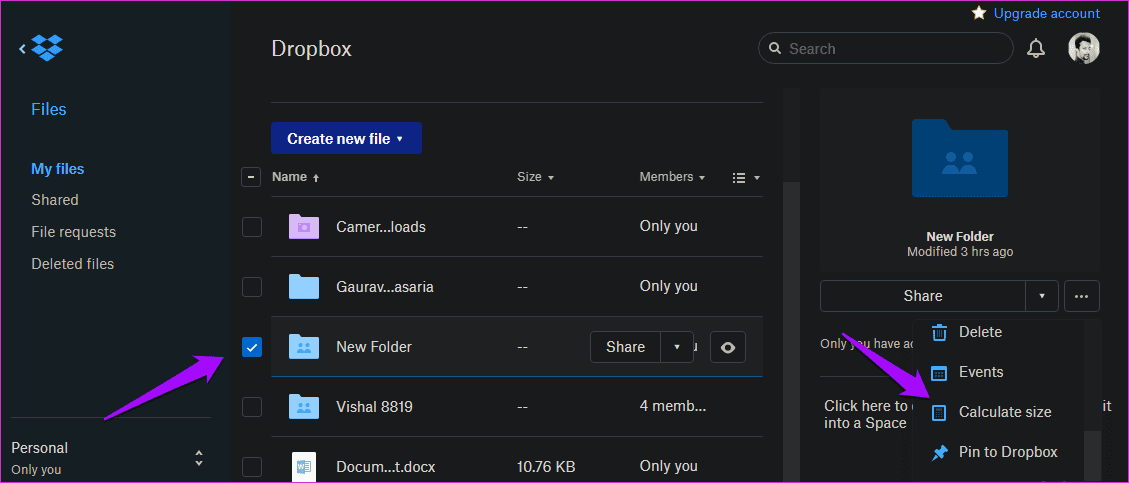The image size is (1129, 483).
Task: Click the Vishal 8819 folder icon
Action: pyautogui.click(x=303, y=407)
